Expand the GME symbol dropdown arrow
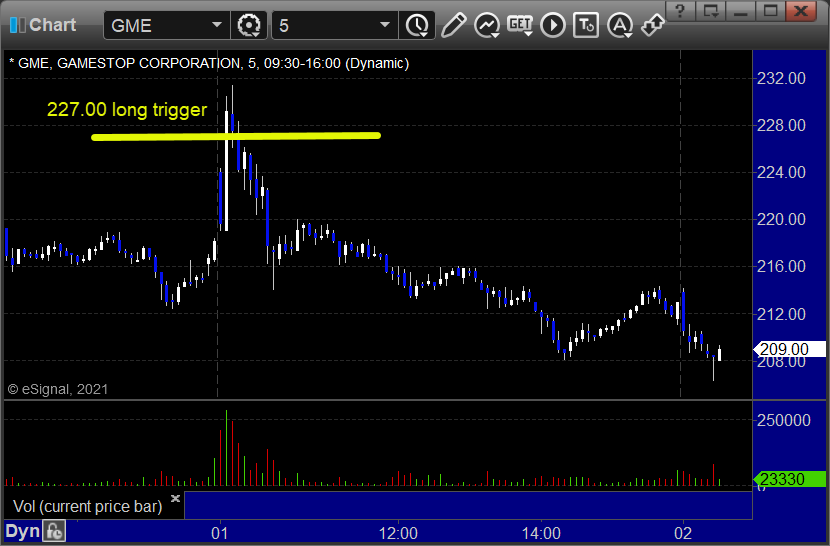Image resolution: width=830 pixels, height=546 pixels. (216, 25)
